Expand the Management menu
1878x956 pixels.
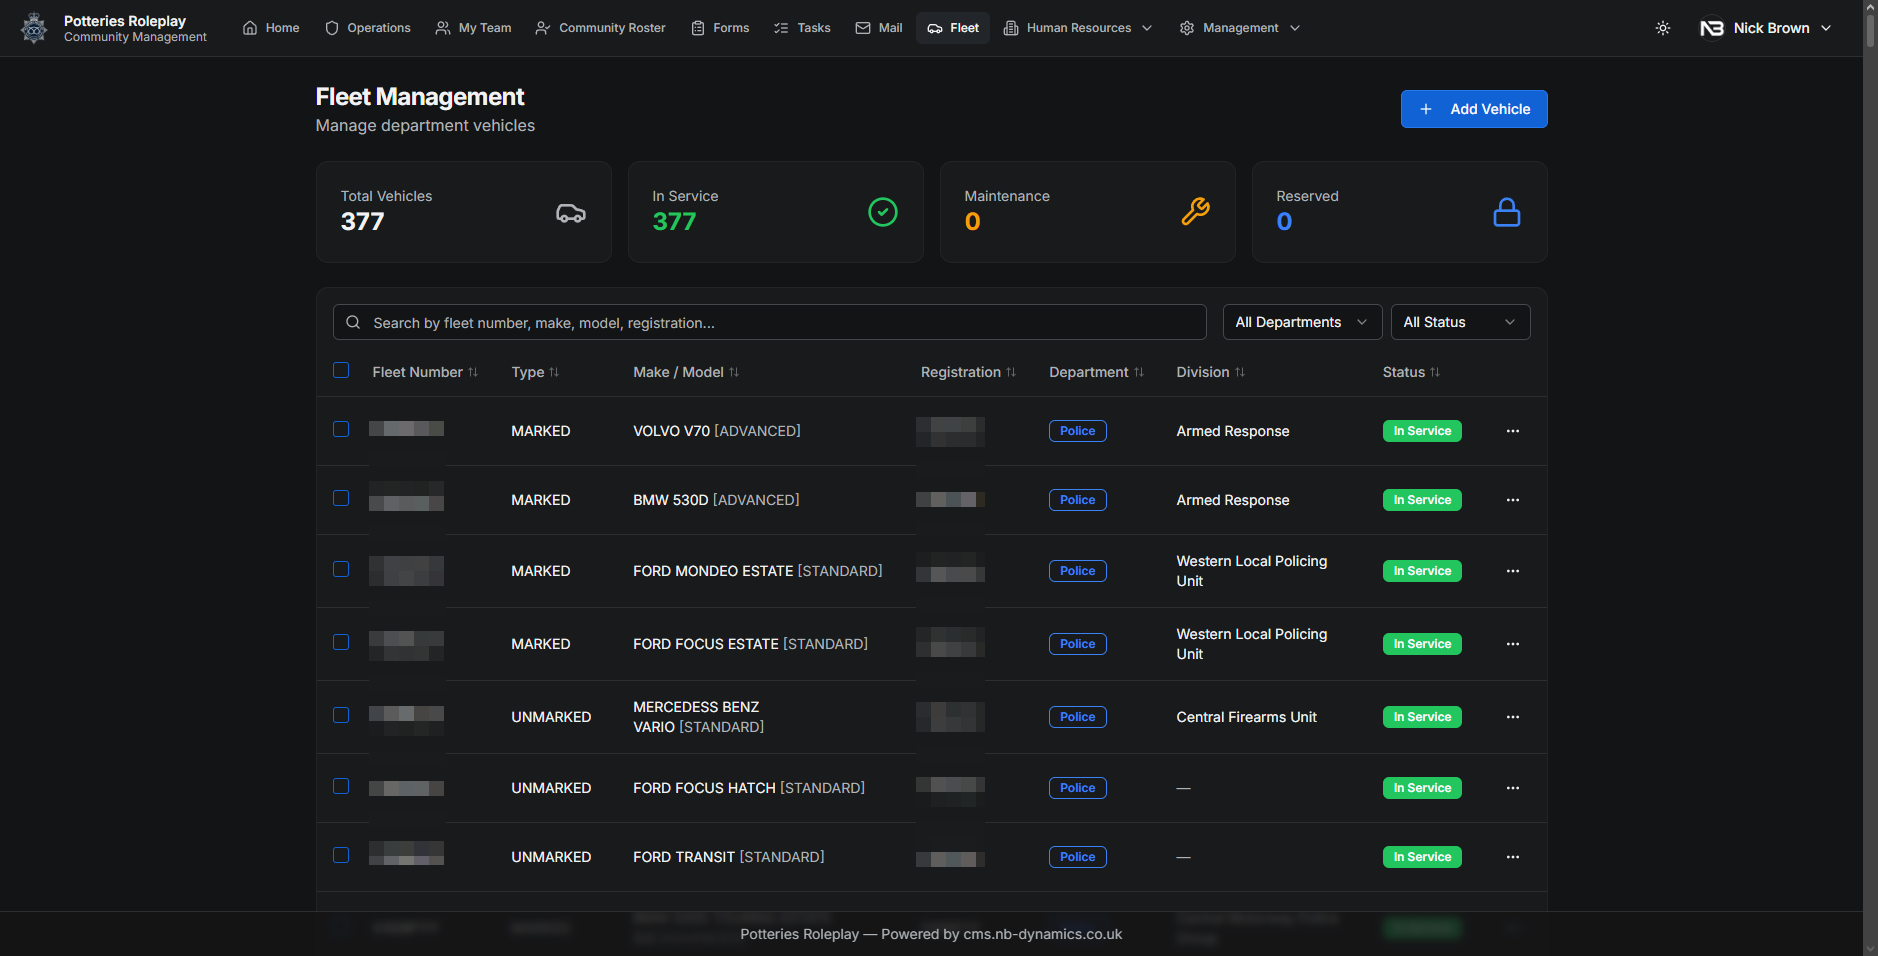[x=1240, y=28]
